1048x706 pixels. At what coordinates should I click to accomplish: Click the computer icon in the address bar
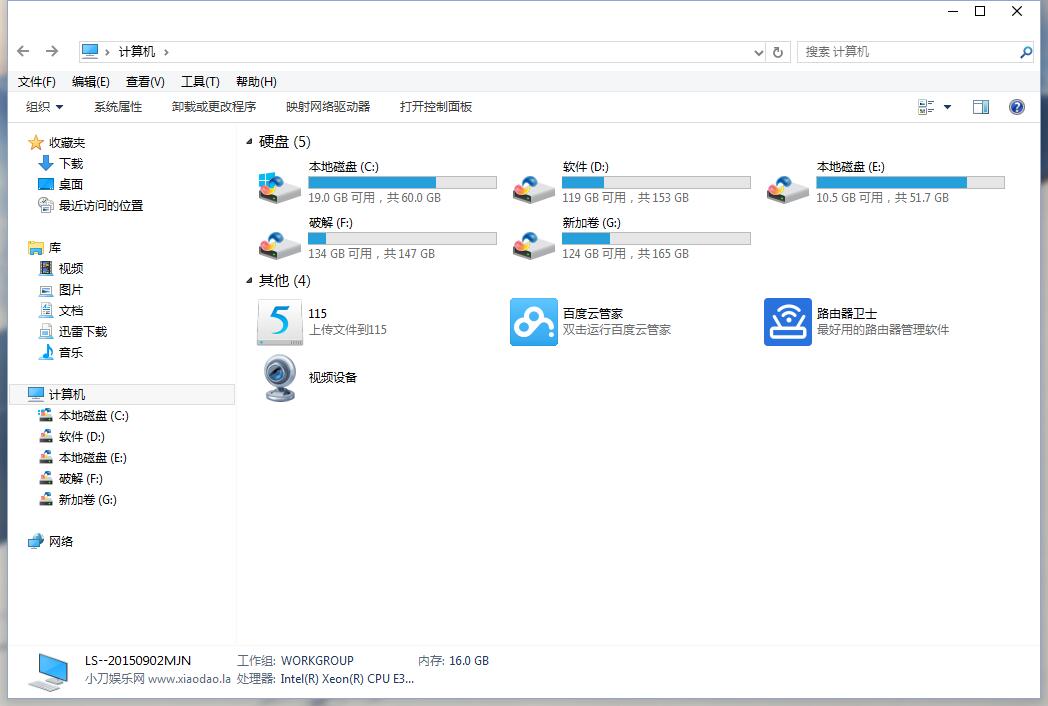90,51
